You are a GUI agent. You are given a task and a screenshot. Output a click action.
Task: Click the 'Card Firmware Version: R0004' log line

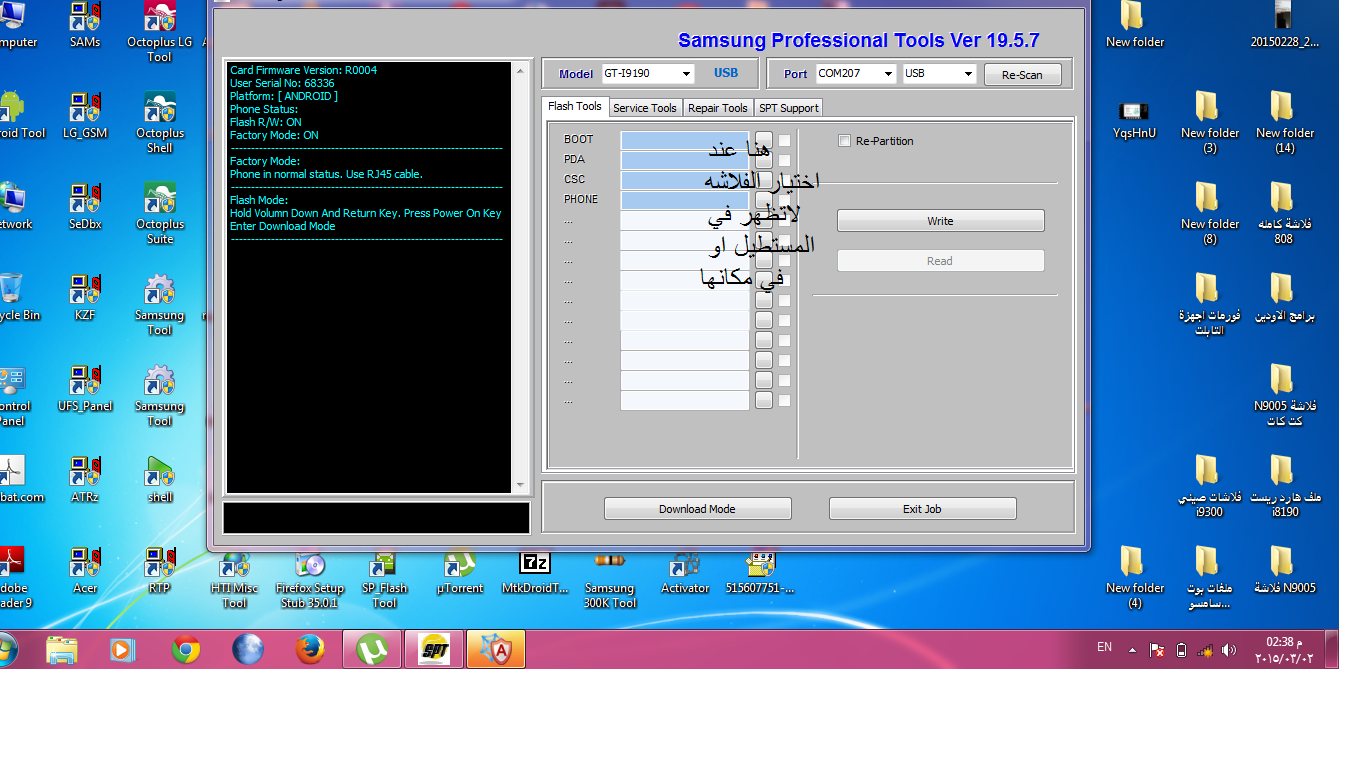coord(303,70)
